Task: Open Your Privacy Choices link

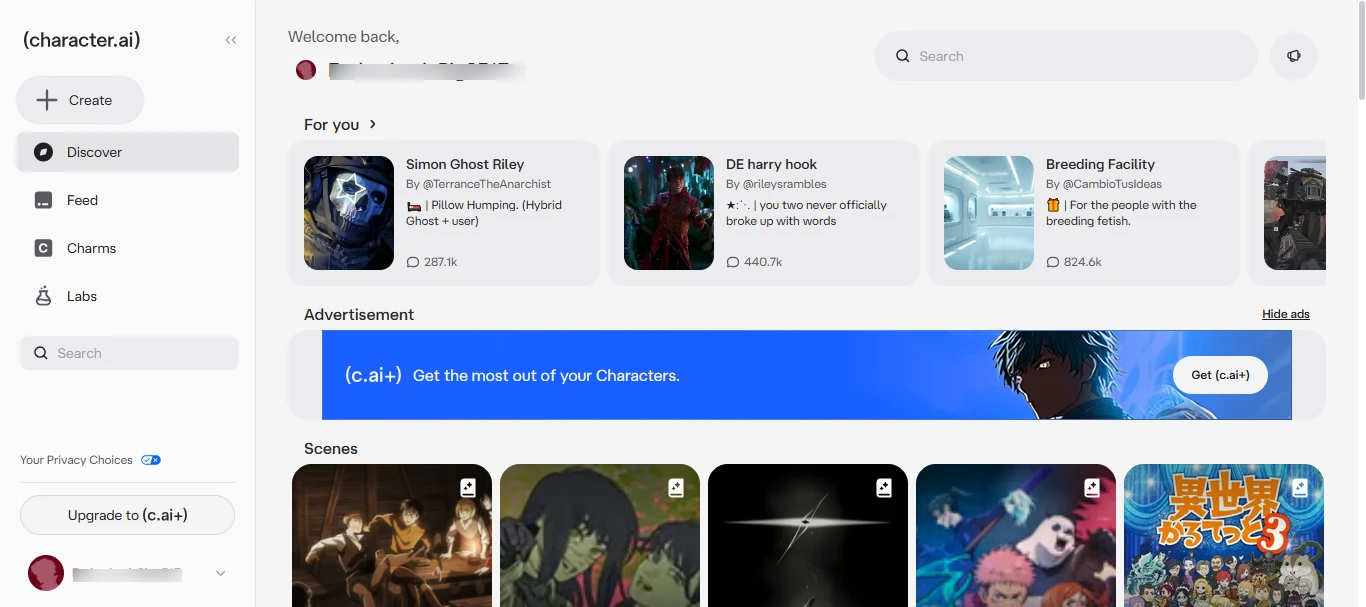Action: pyautogui.click(x=76, y=460)
